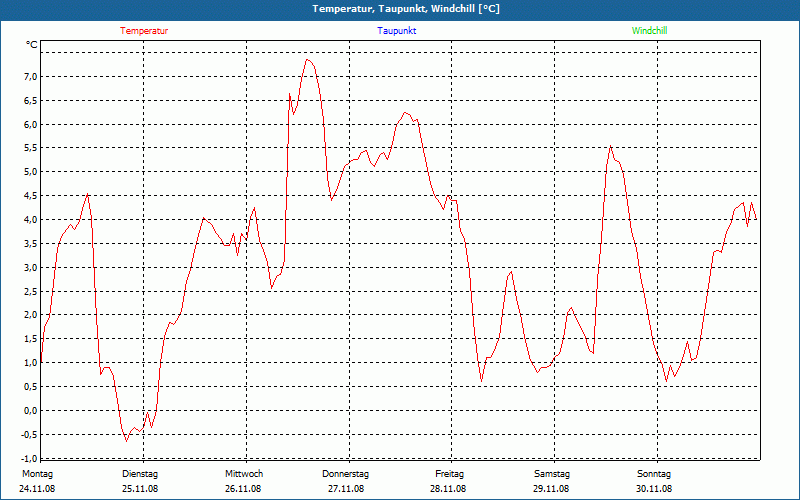Viewport: 800px width, 500px height.
Task: Select the 0,5 y-axis value
Action: [x=31, y=387]
